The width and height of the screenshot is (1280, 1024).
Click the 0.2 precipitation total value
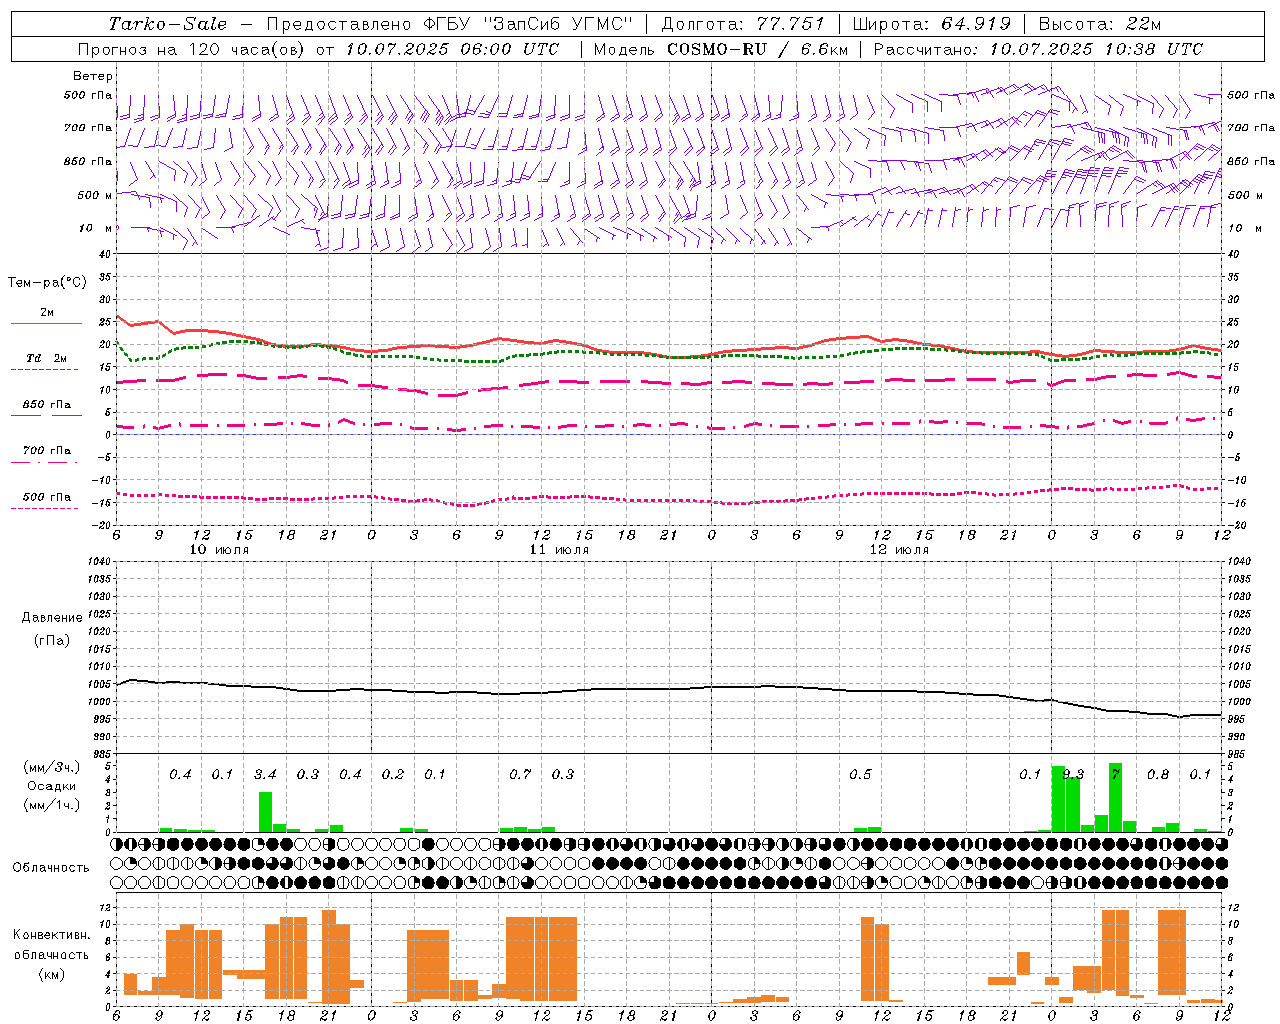pyautogui.click(x=393, y=774)
